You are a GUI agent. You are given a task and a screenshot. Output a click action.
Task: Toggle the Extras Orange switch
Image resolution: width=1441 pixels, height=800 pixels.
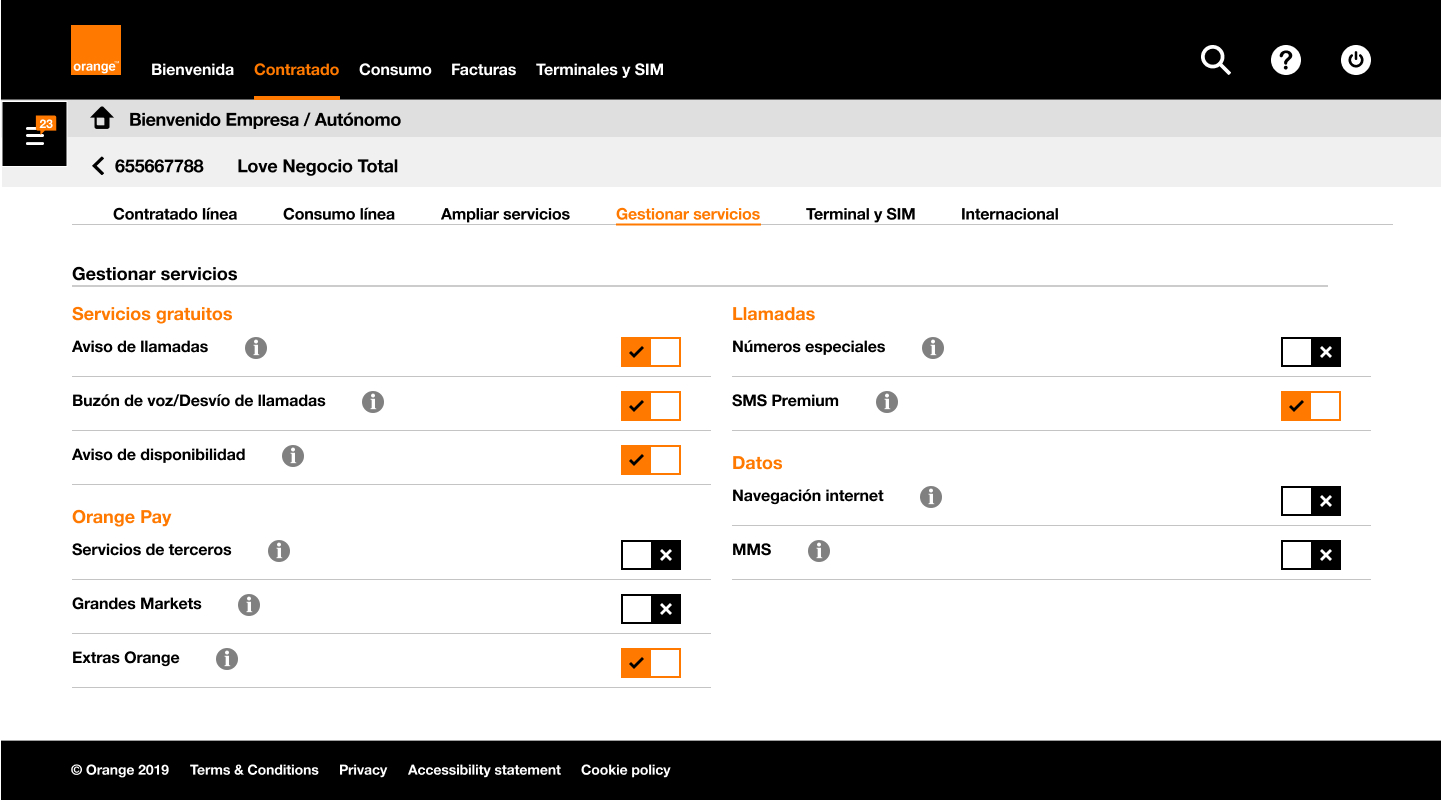click(x=651, y=663)
